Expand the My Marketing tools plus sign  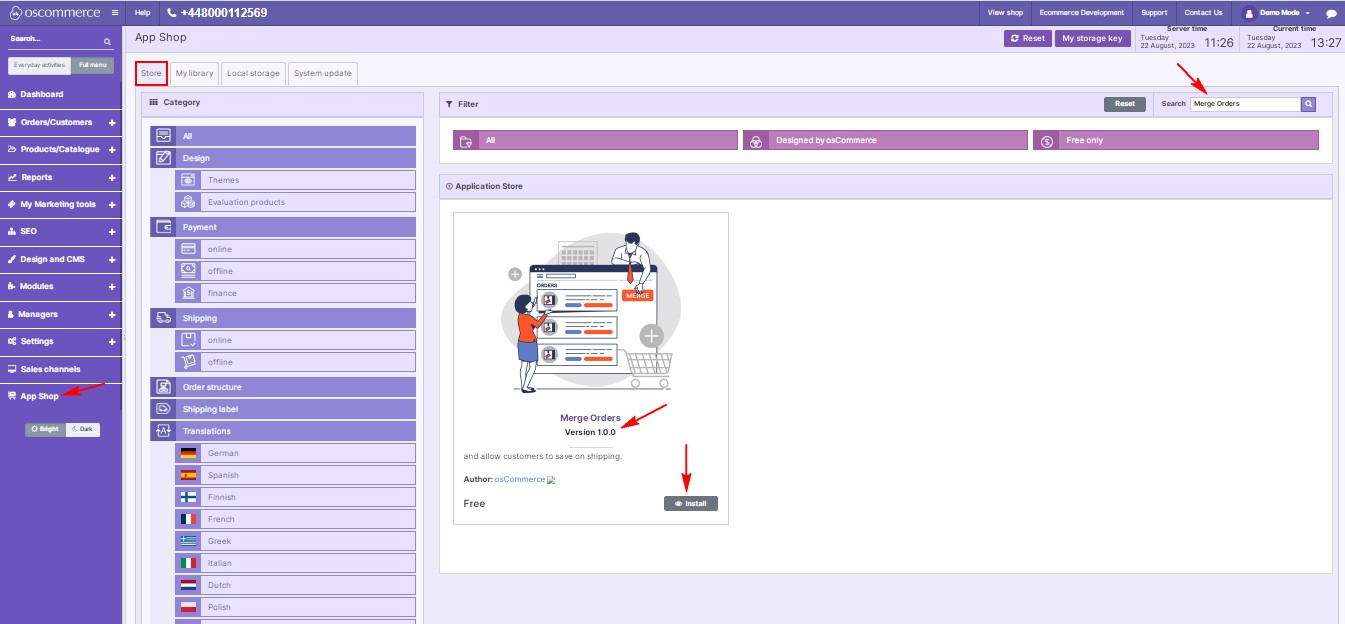tap(112, 205)
